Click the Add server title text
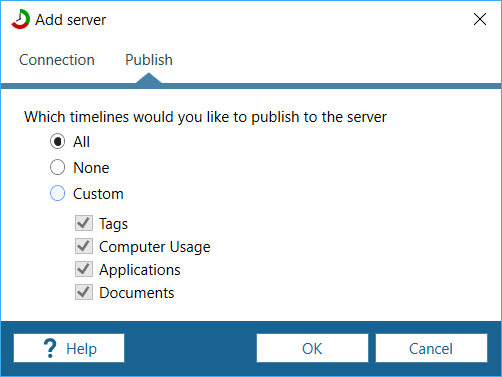The image size is (502, 377). tap(71, 20)
